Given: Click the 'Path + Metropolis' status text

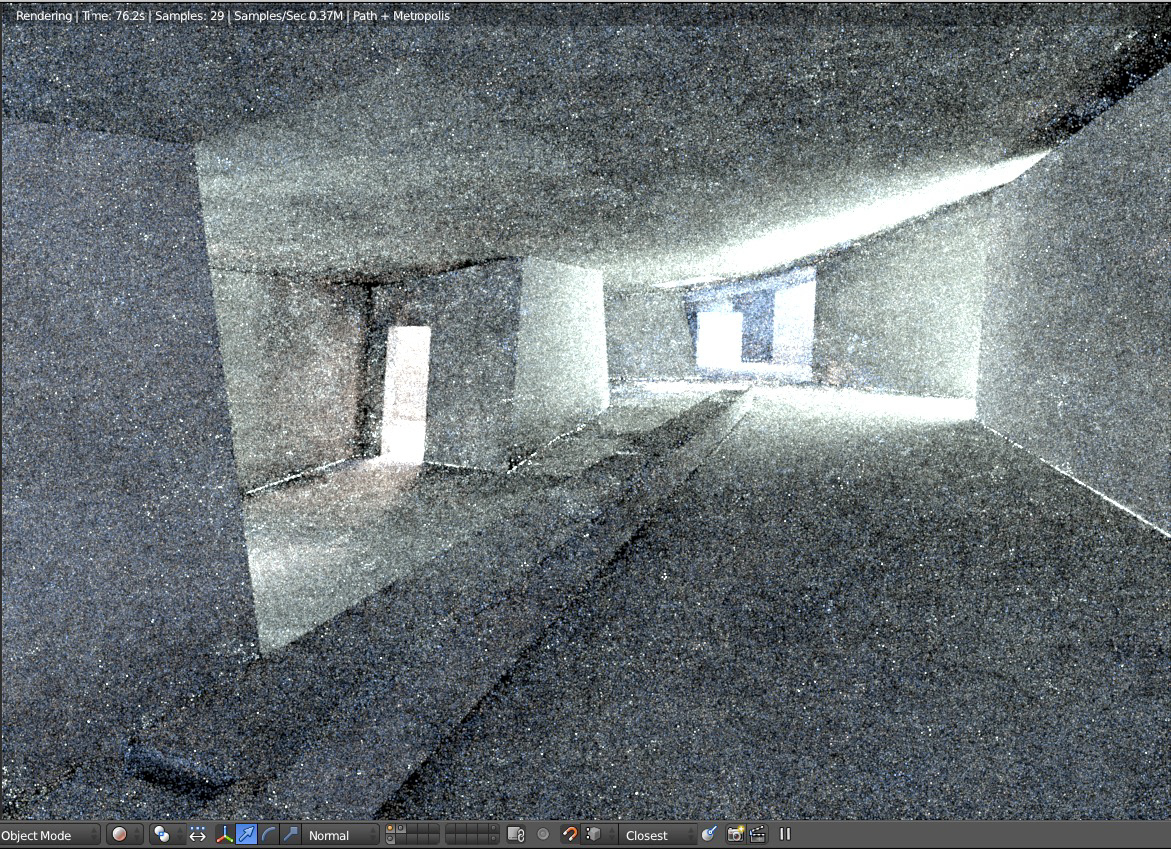Looking at the screenshot, I should [x=401, y=16].
